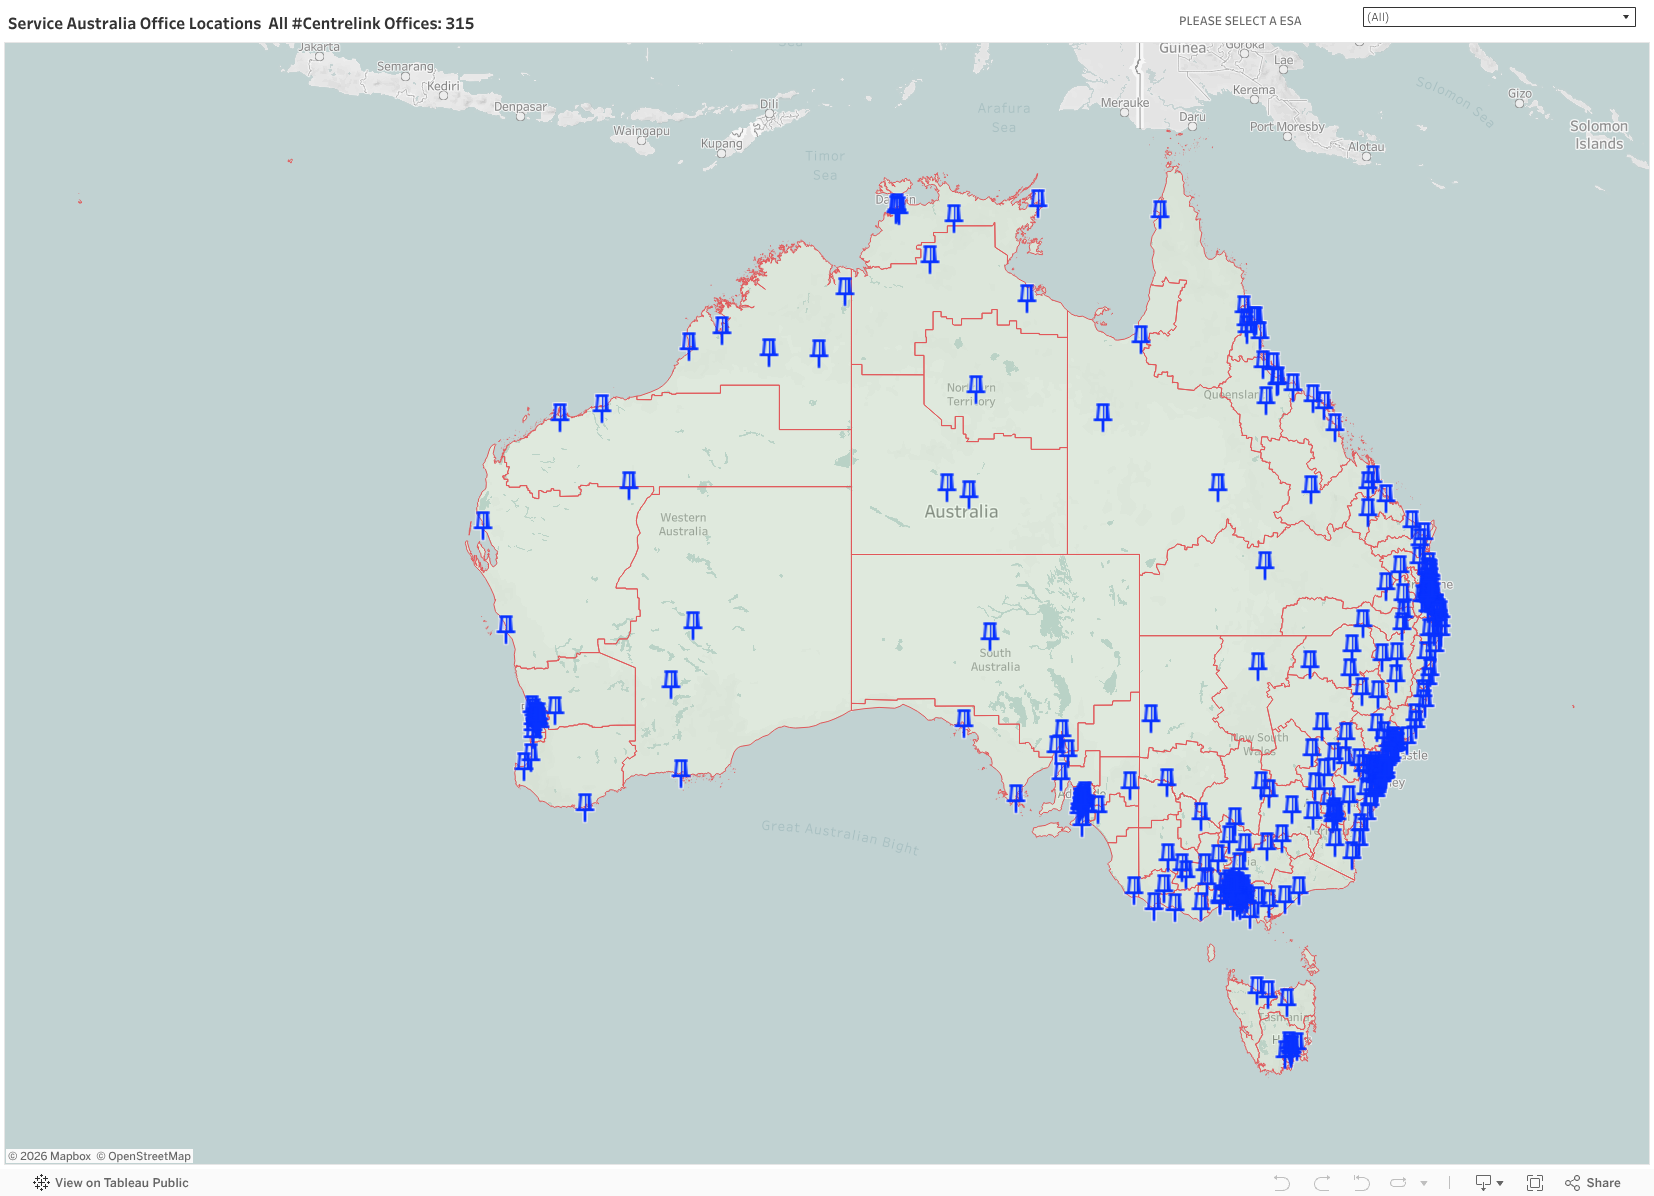The height and width of the screenshot is (1196, 1654).
Task: Click the Revert view icon
Action: coord(1361,1183)
